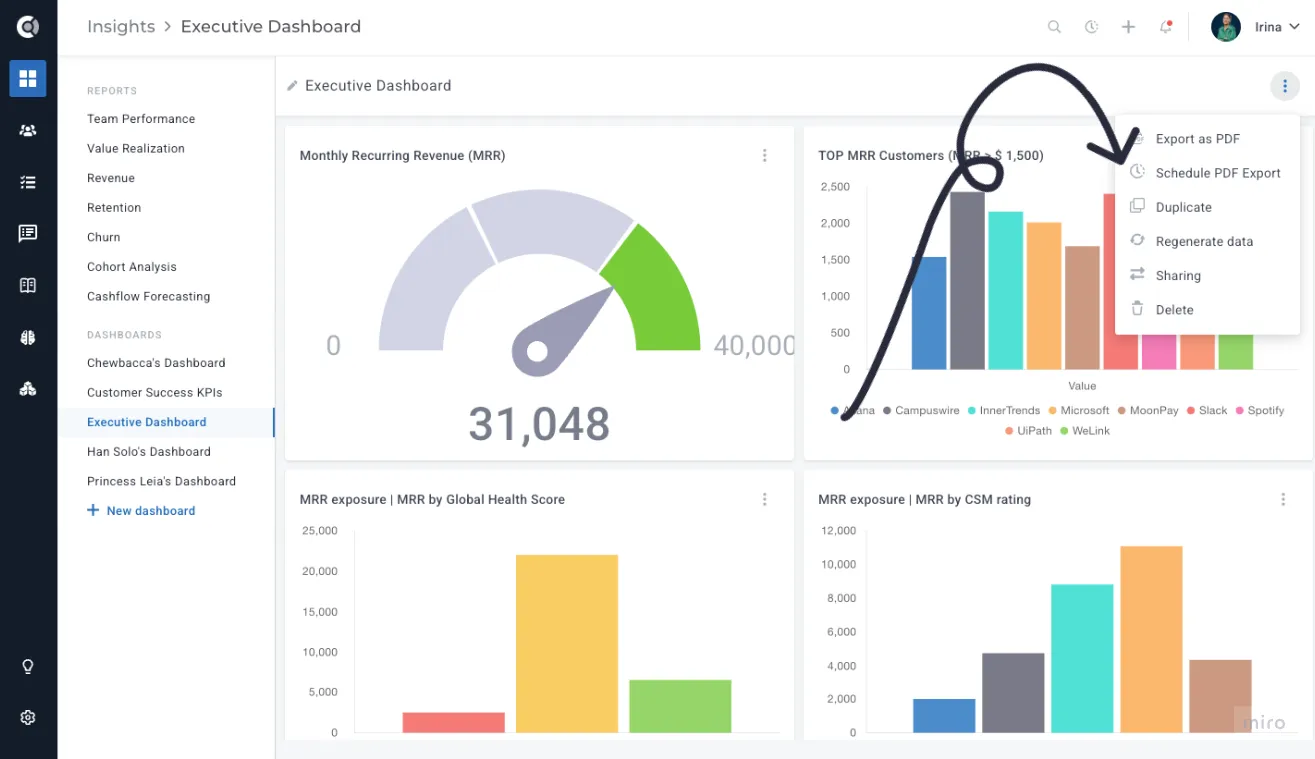The height and width of the screenshot is (759, 1315).
Task: Open MRR by Global Health Score card options
Action: click(765, 499)
